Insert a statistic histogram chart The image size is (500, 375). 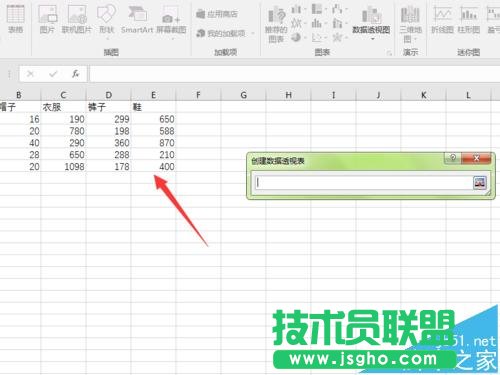318,23
